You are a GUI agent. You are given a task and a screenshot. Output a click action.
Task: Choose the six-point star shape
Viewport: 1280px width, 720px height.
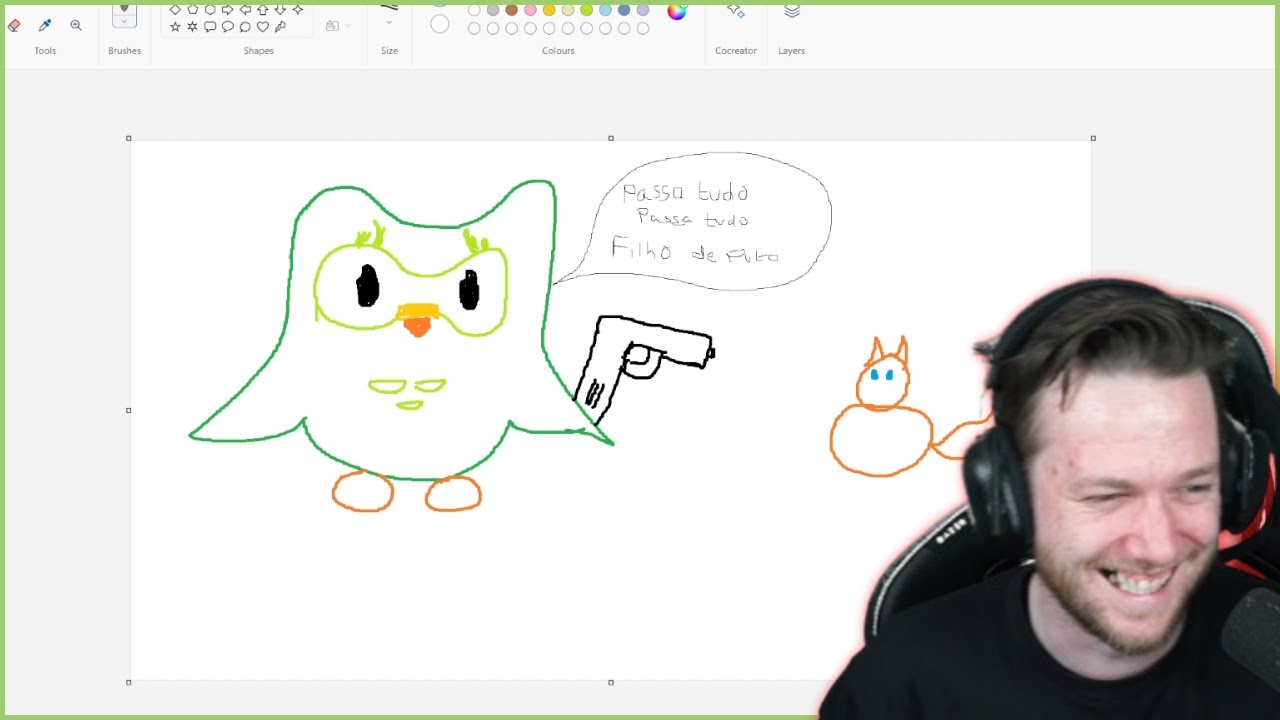(193, 27)
